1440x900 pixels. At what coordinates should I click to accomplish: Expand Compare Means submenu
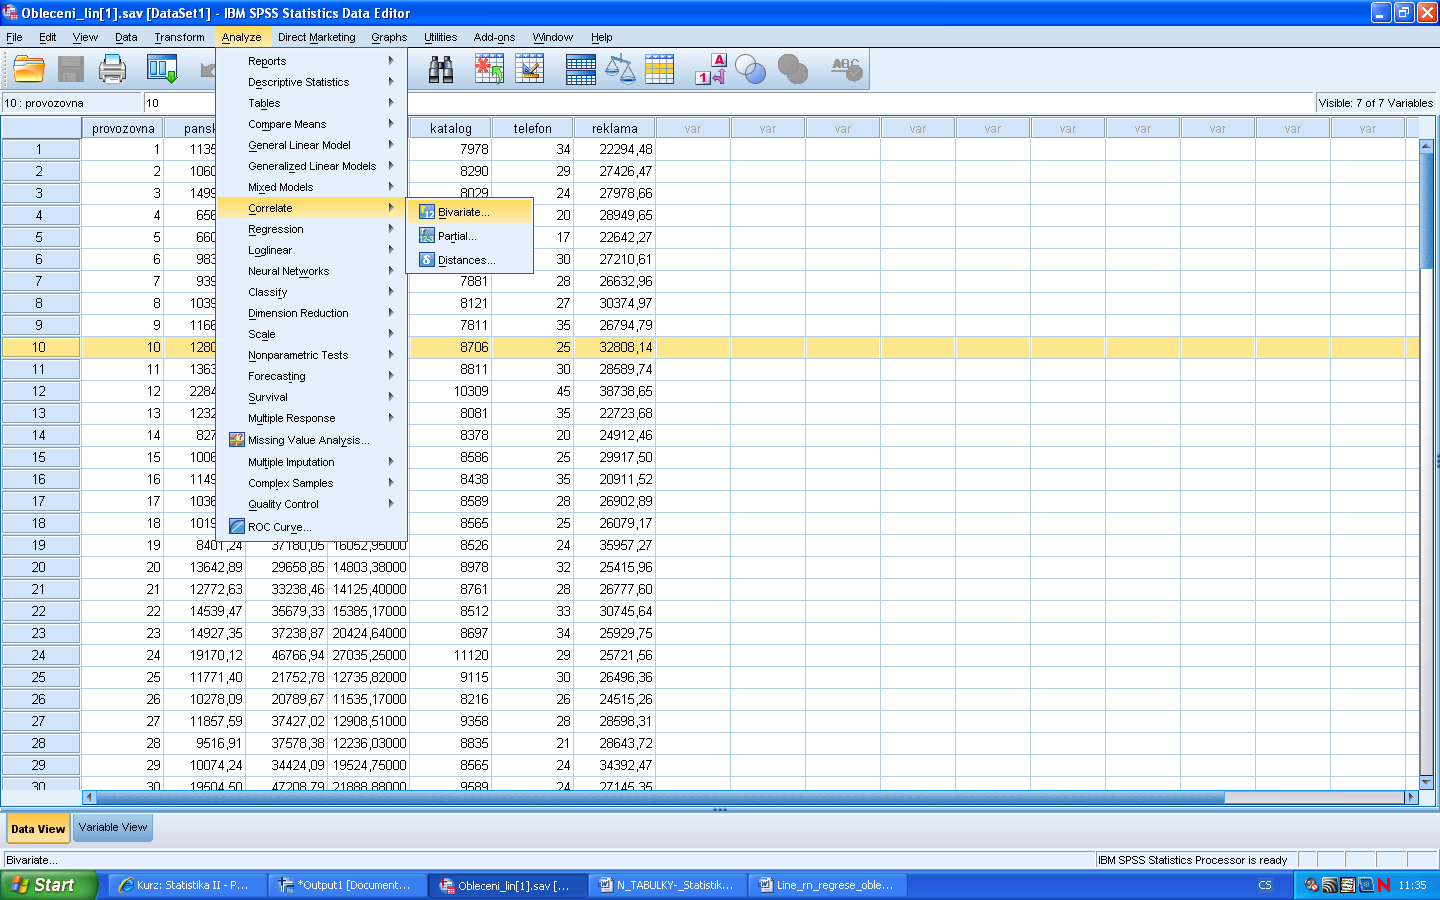(x=311, y=124)
